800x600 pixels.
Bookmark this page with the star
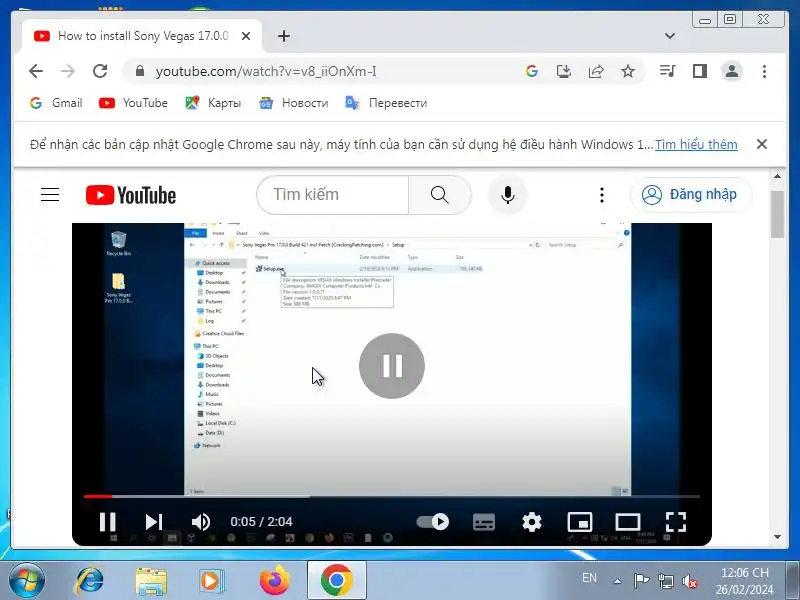coord(628,71)
